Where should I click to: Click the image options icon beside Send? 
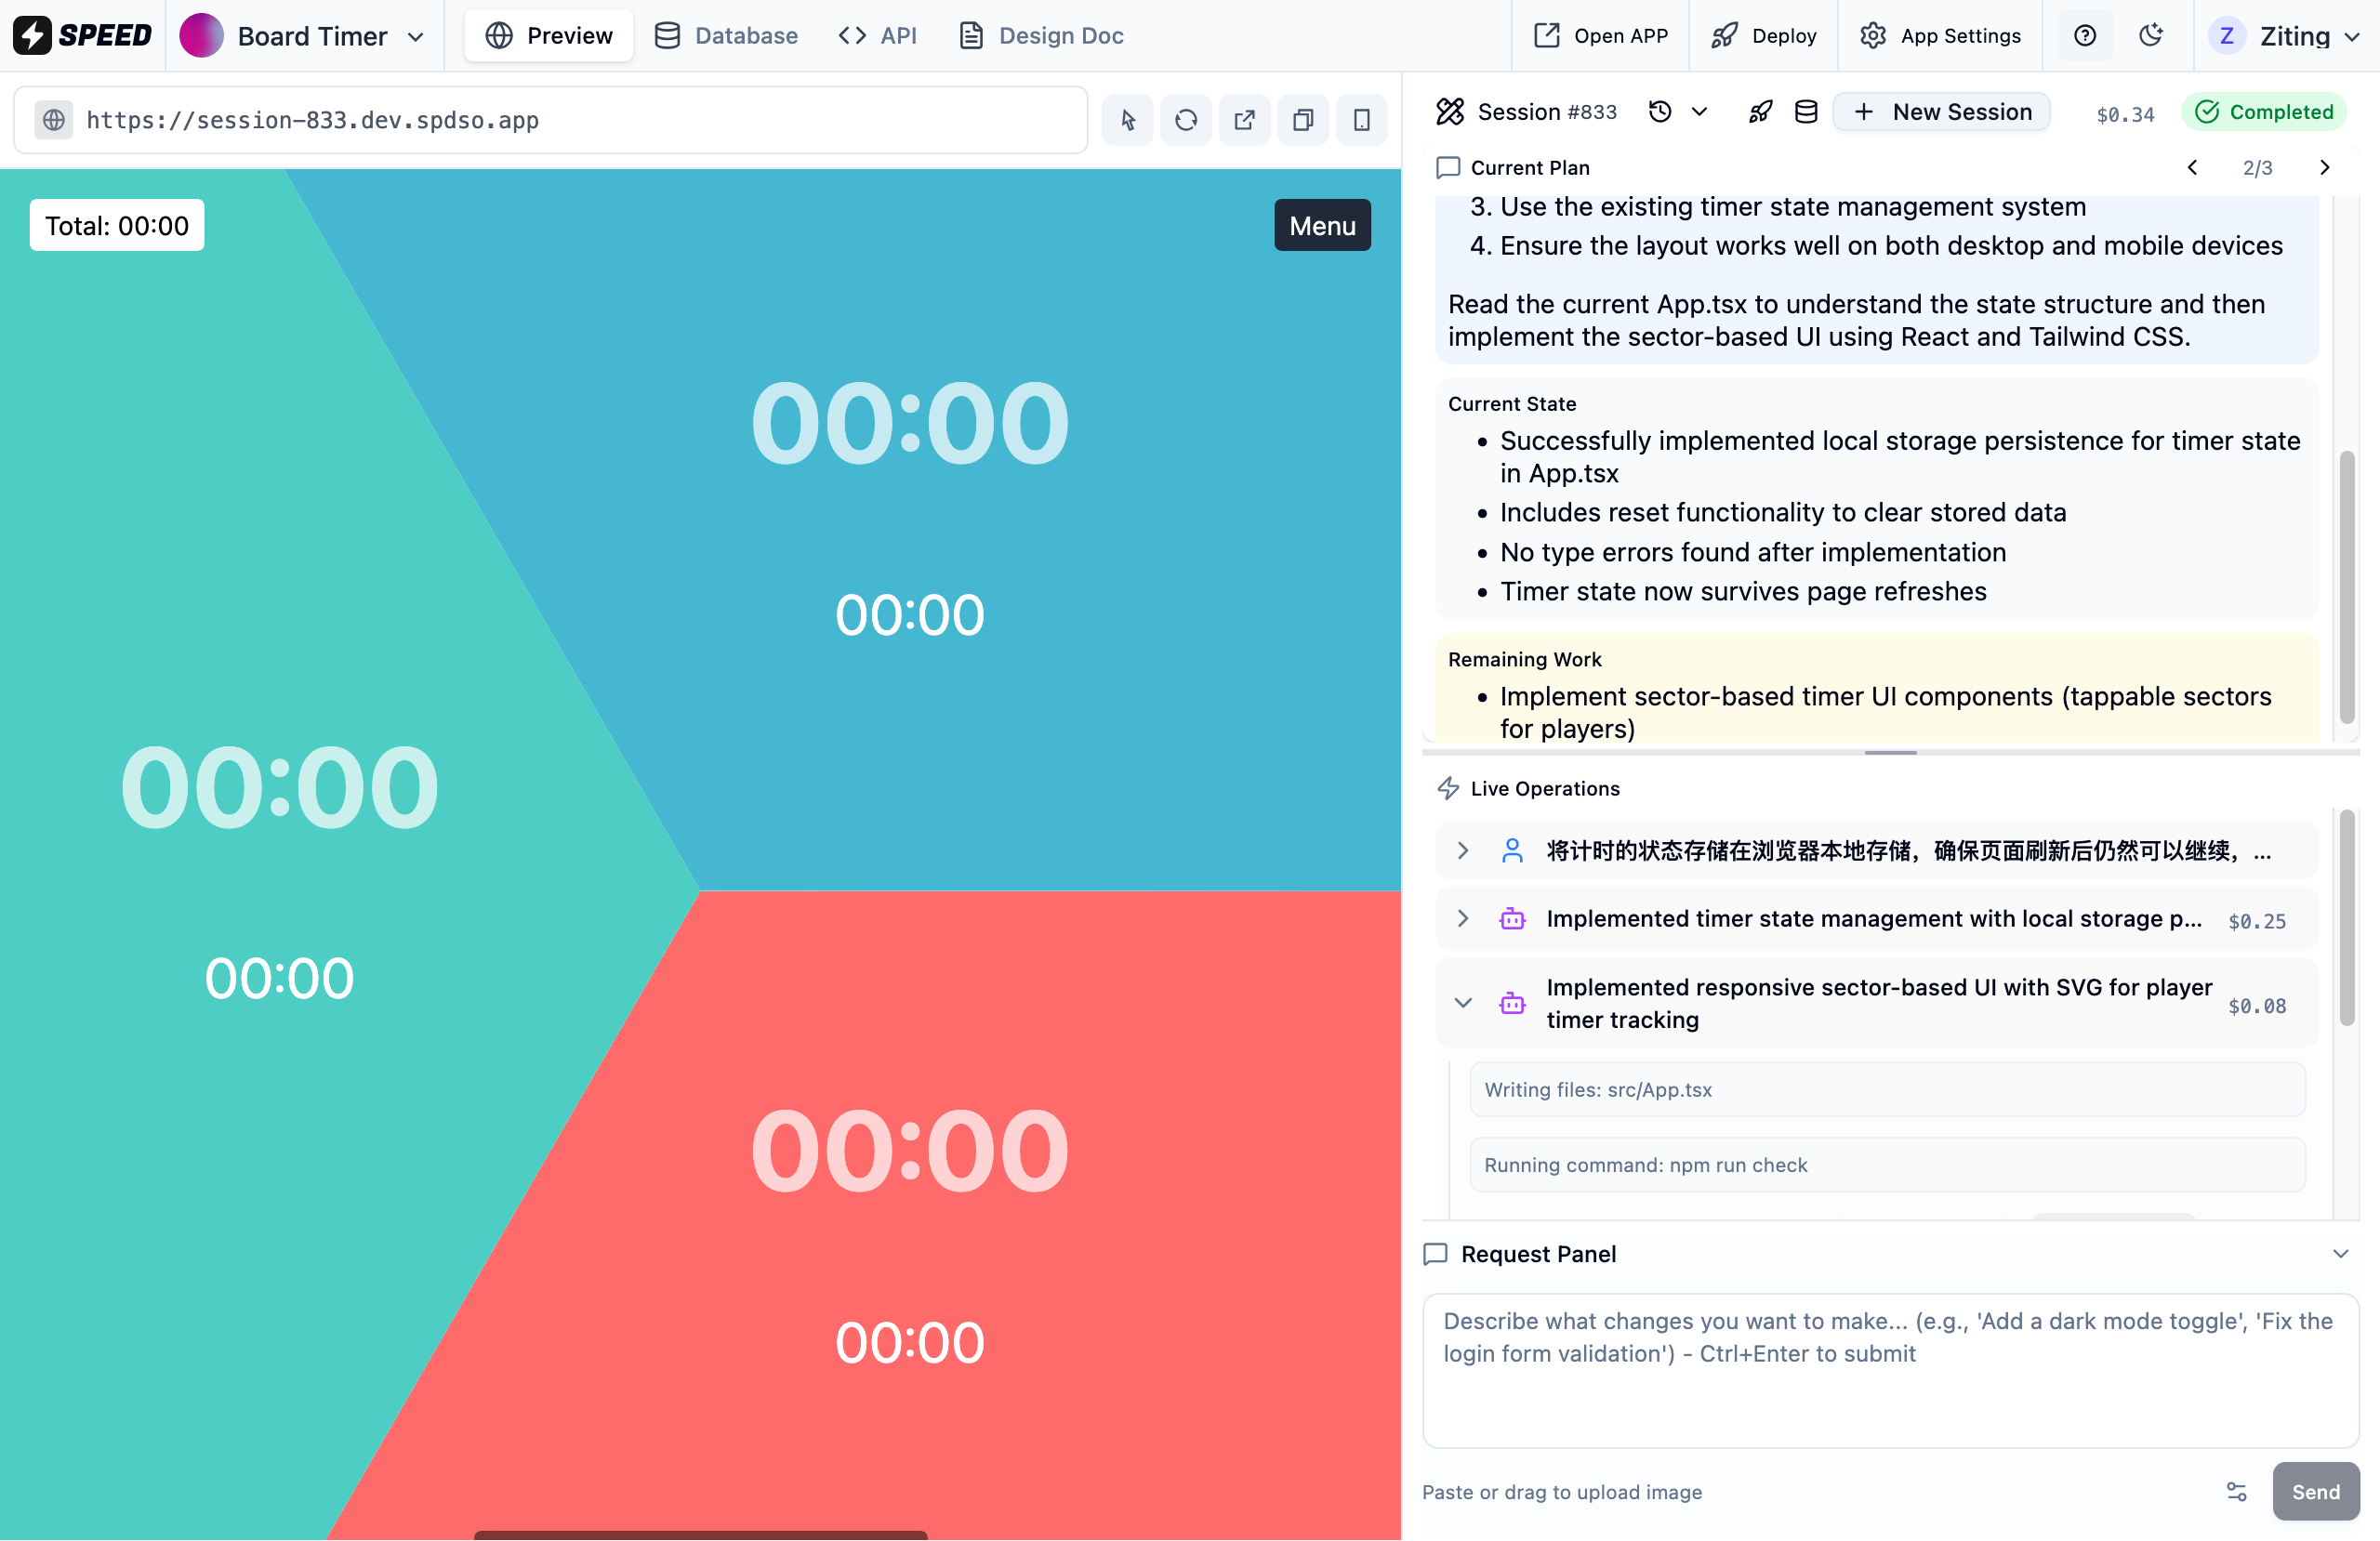[2236, 1492]
